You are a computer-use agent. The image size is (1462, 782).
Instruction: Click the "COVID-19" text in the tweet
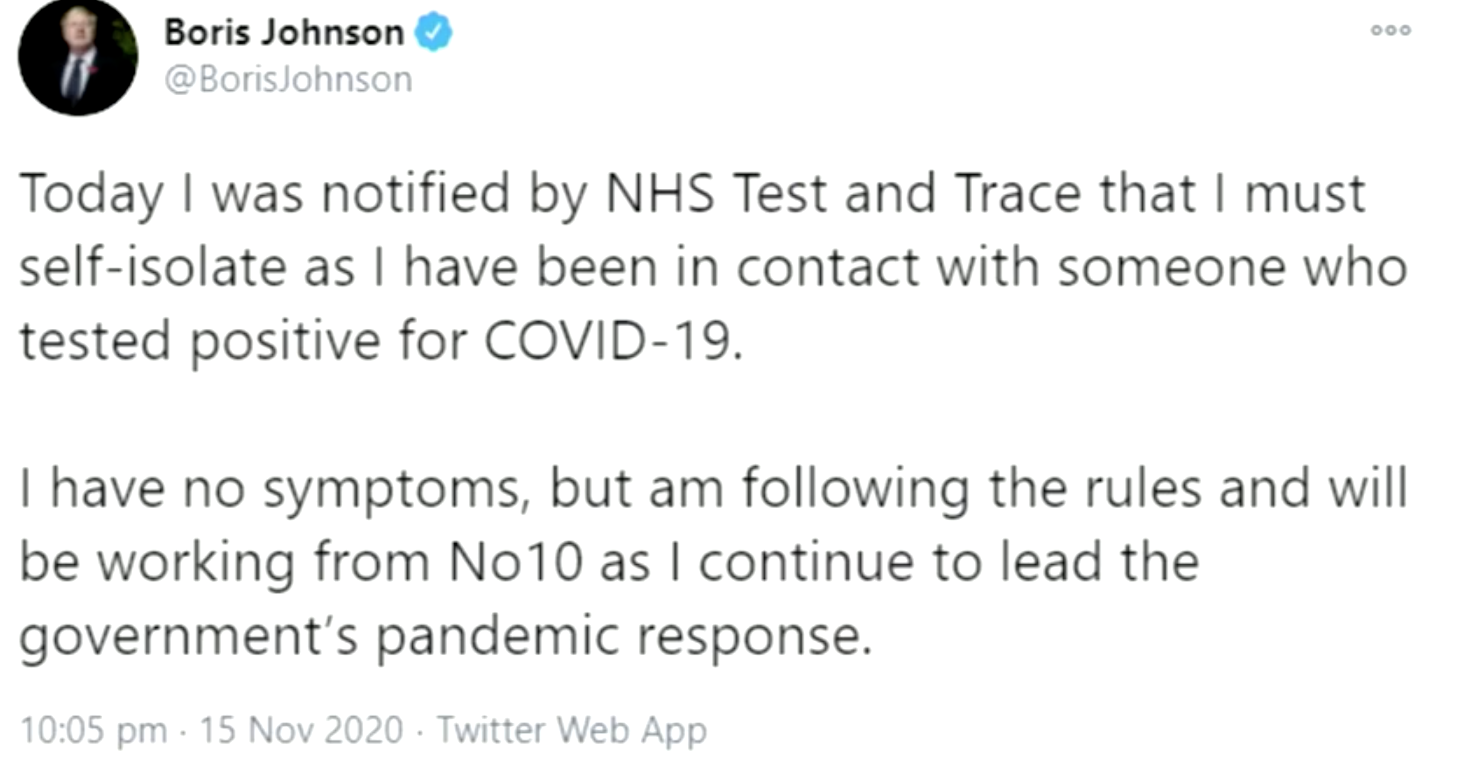point(612,340)
